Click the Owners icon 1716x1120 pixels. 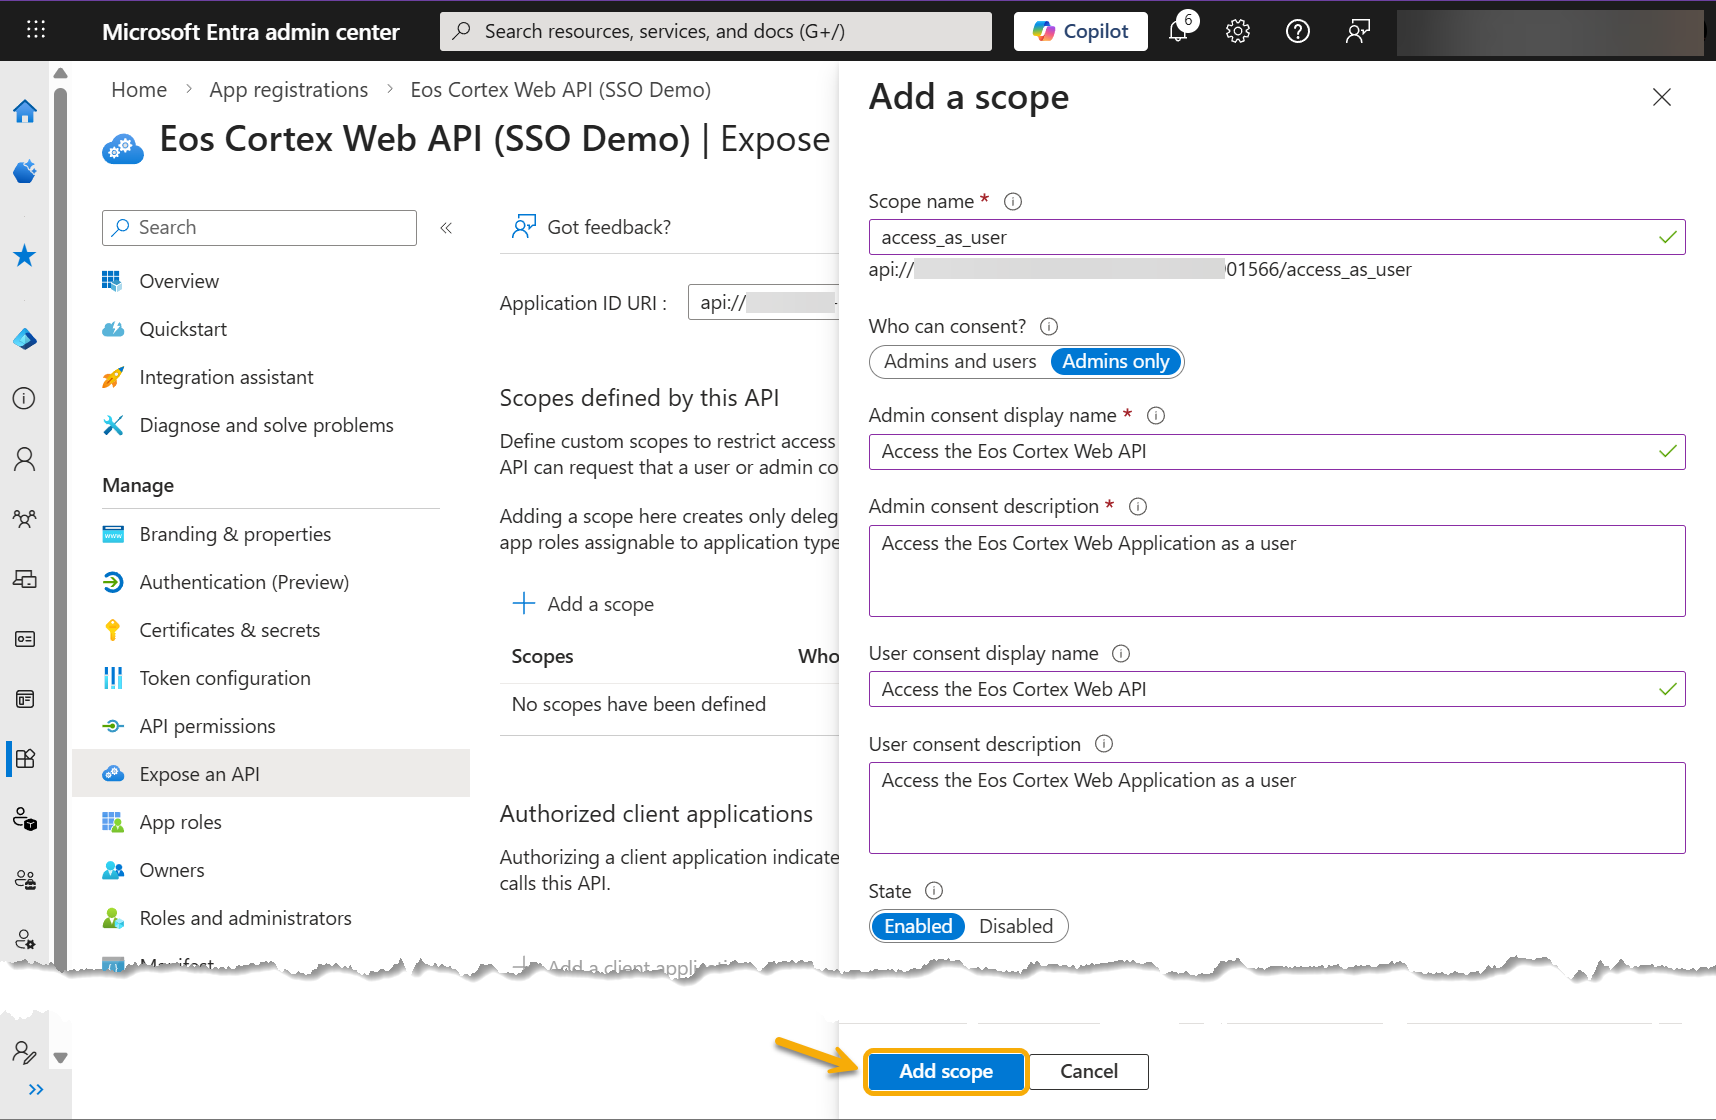click(113, 870)
